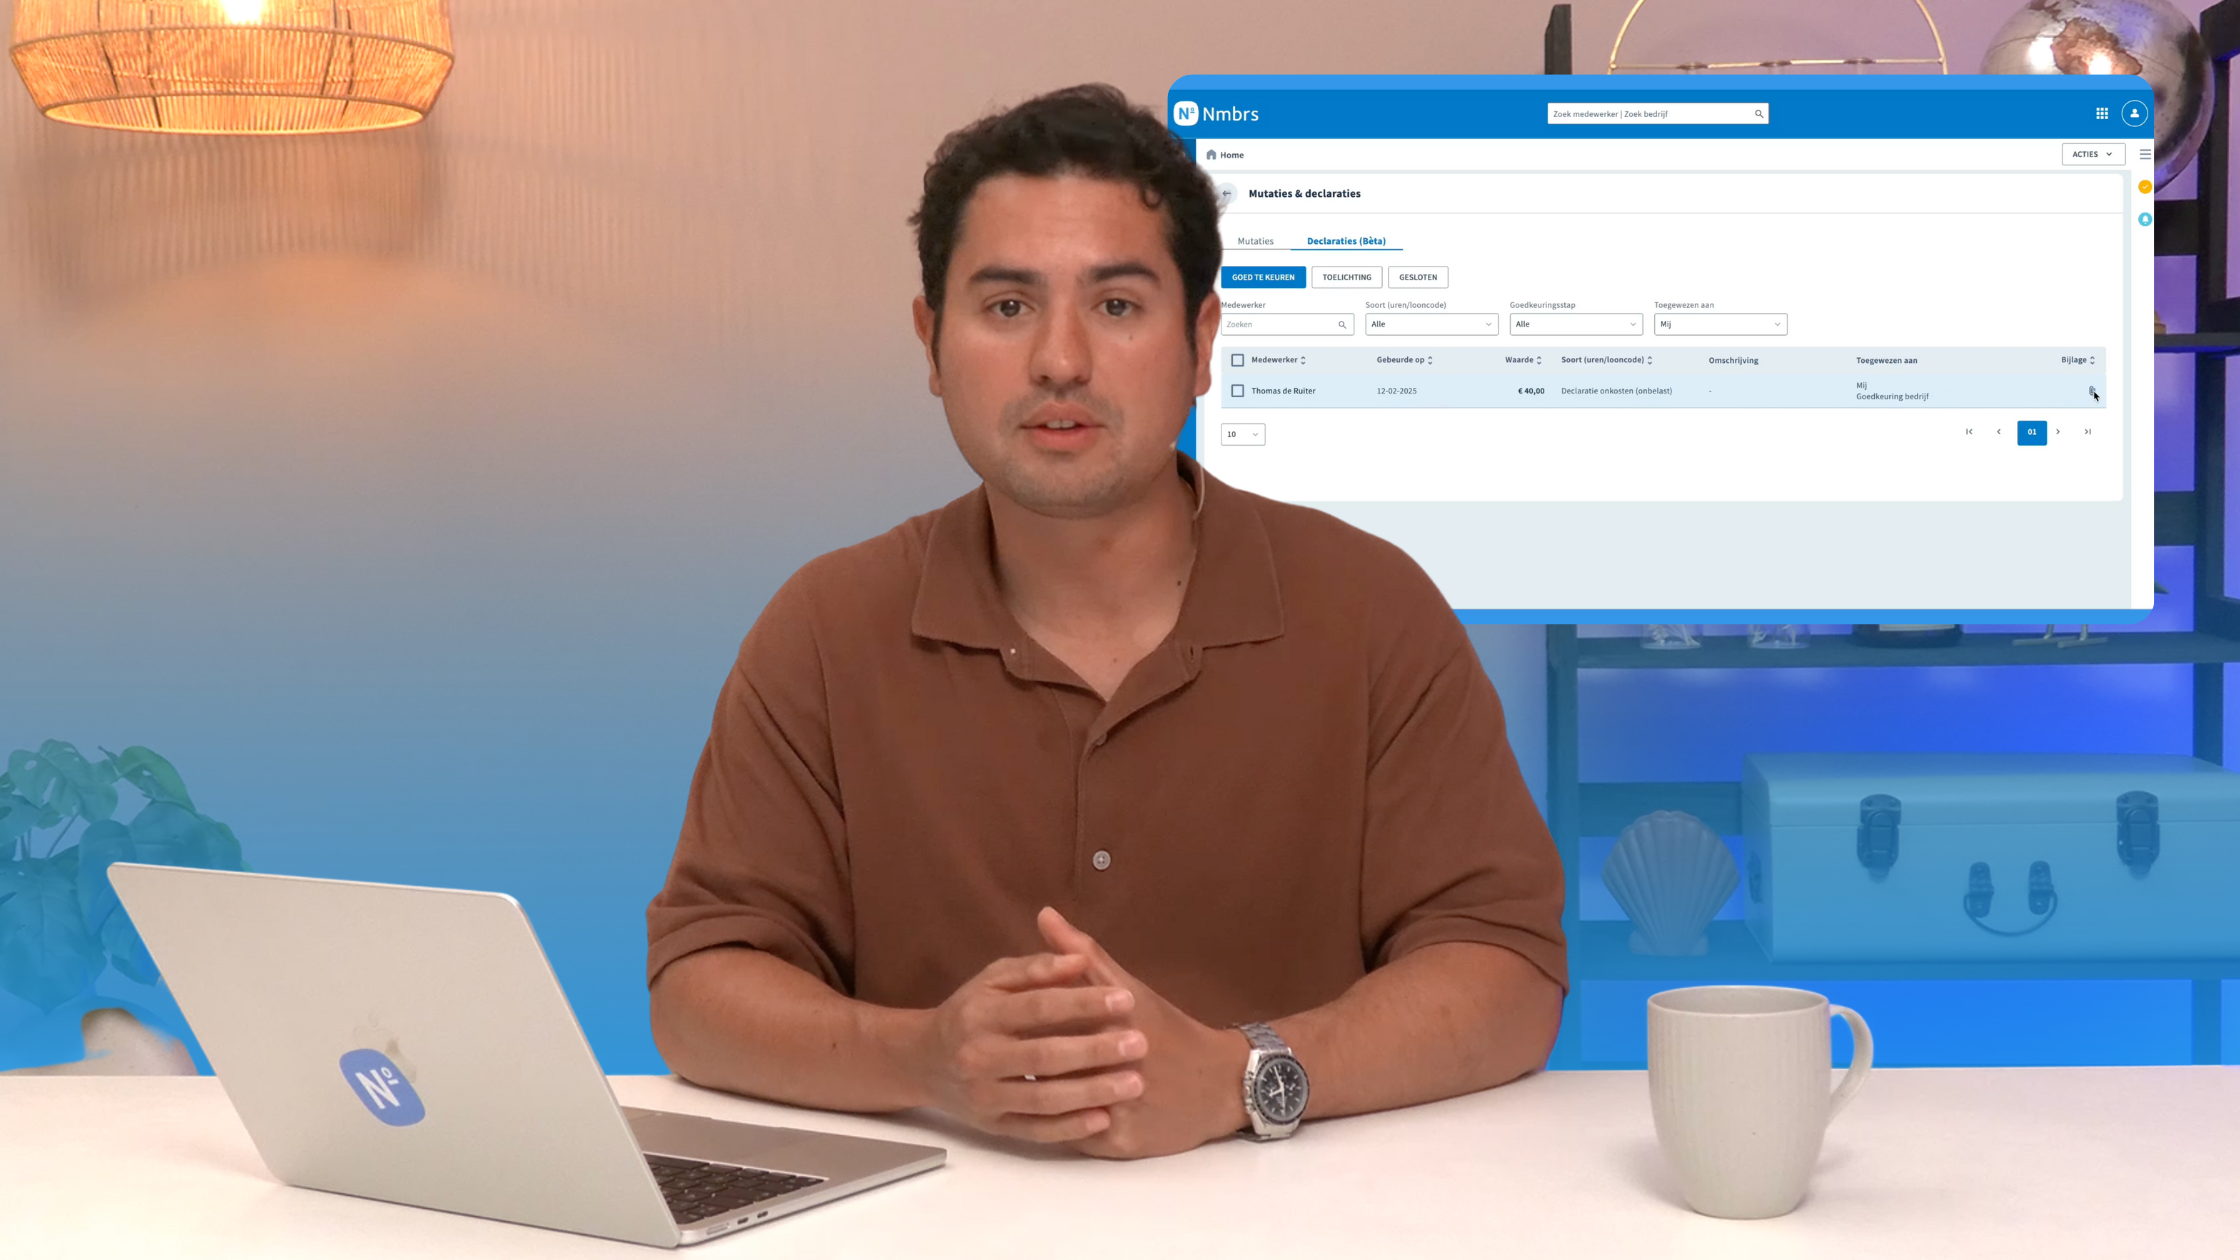Open the hamburger menu icon
2240x1260 pixels.
[2144, 154]
